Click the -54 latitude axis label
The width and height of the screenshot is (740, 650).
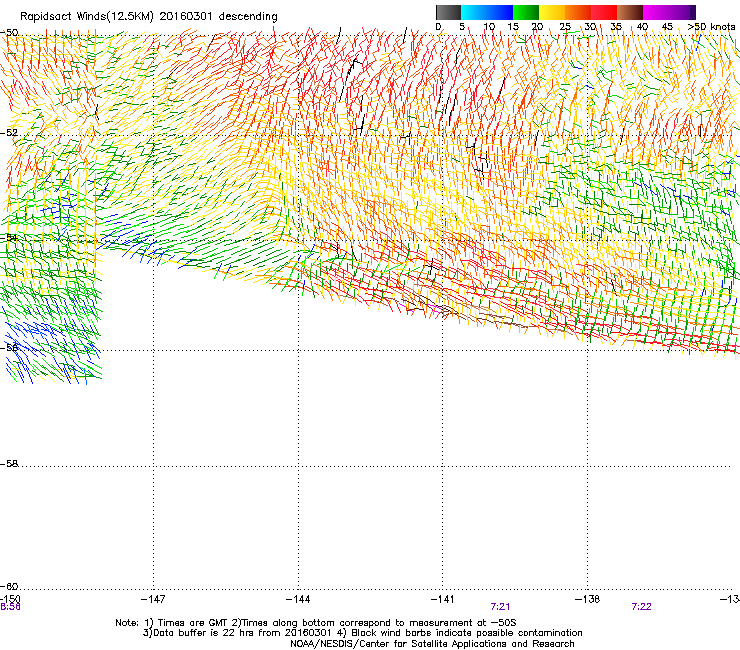click(9, 237)
